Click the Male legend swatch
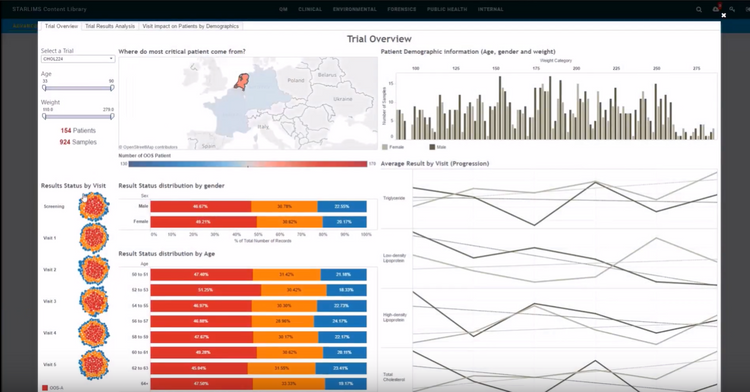Viewport: 750px width, 392px height. point(432,147)
